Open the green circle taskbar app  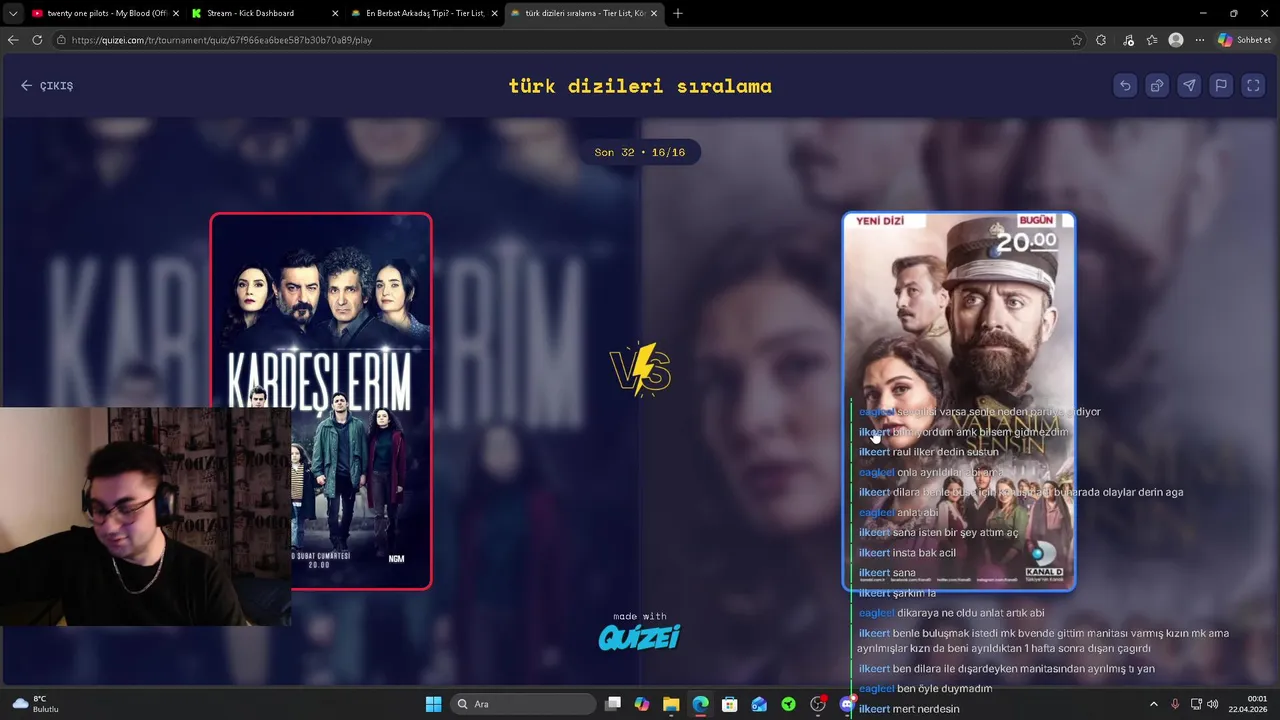tap(789, 704)
